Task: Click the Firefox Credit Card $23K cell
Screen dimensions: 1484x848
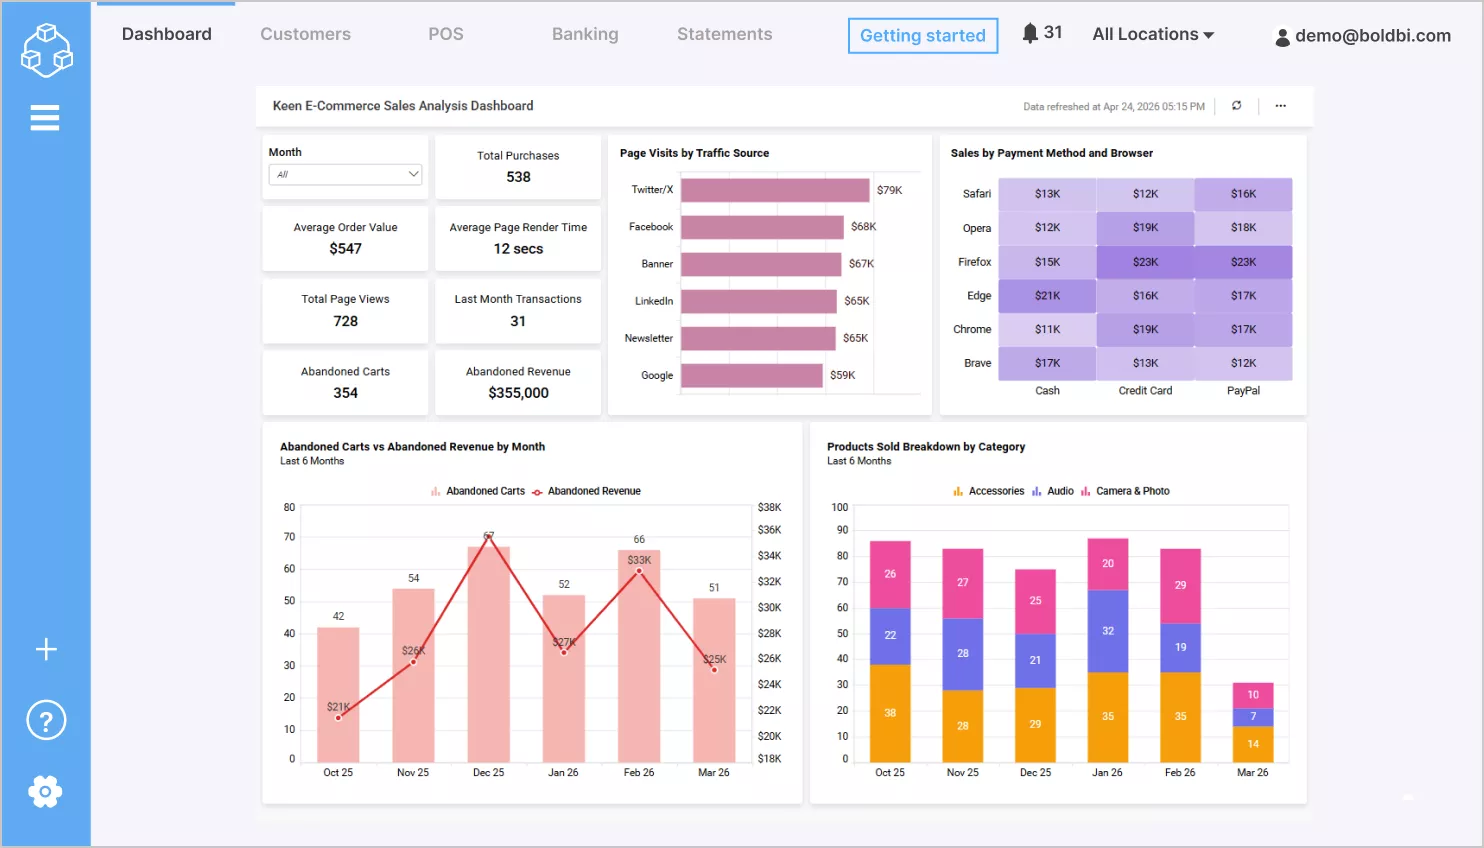Action: (x=1145, y=262)
